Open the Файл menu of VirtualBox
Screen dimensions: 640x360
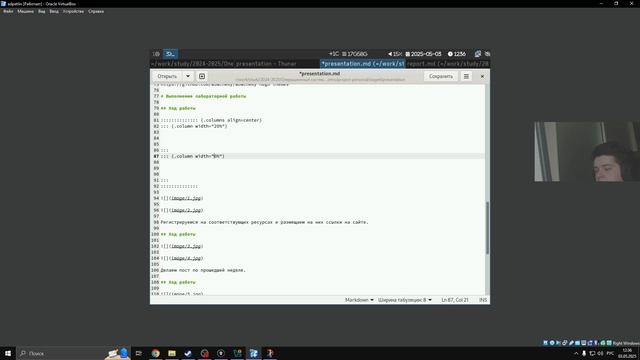point(8,11)
